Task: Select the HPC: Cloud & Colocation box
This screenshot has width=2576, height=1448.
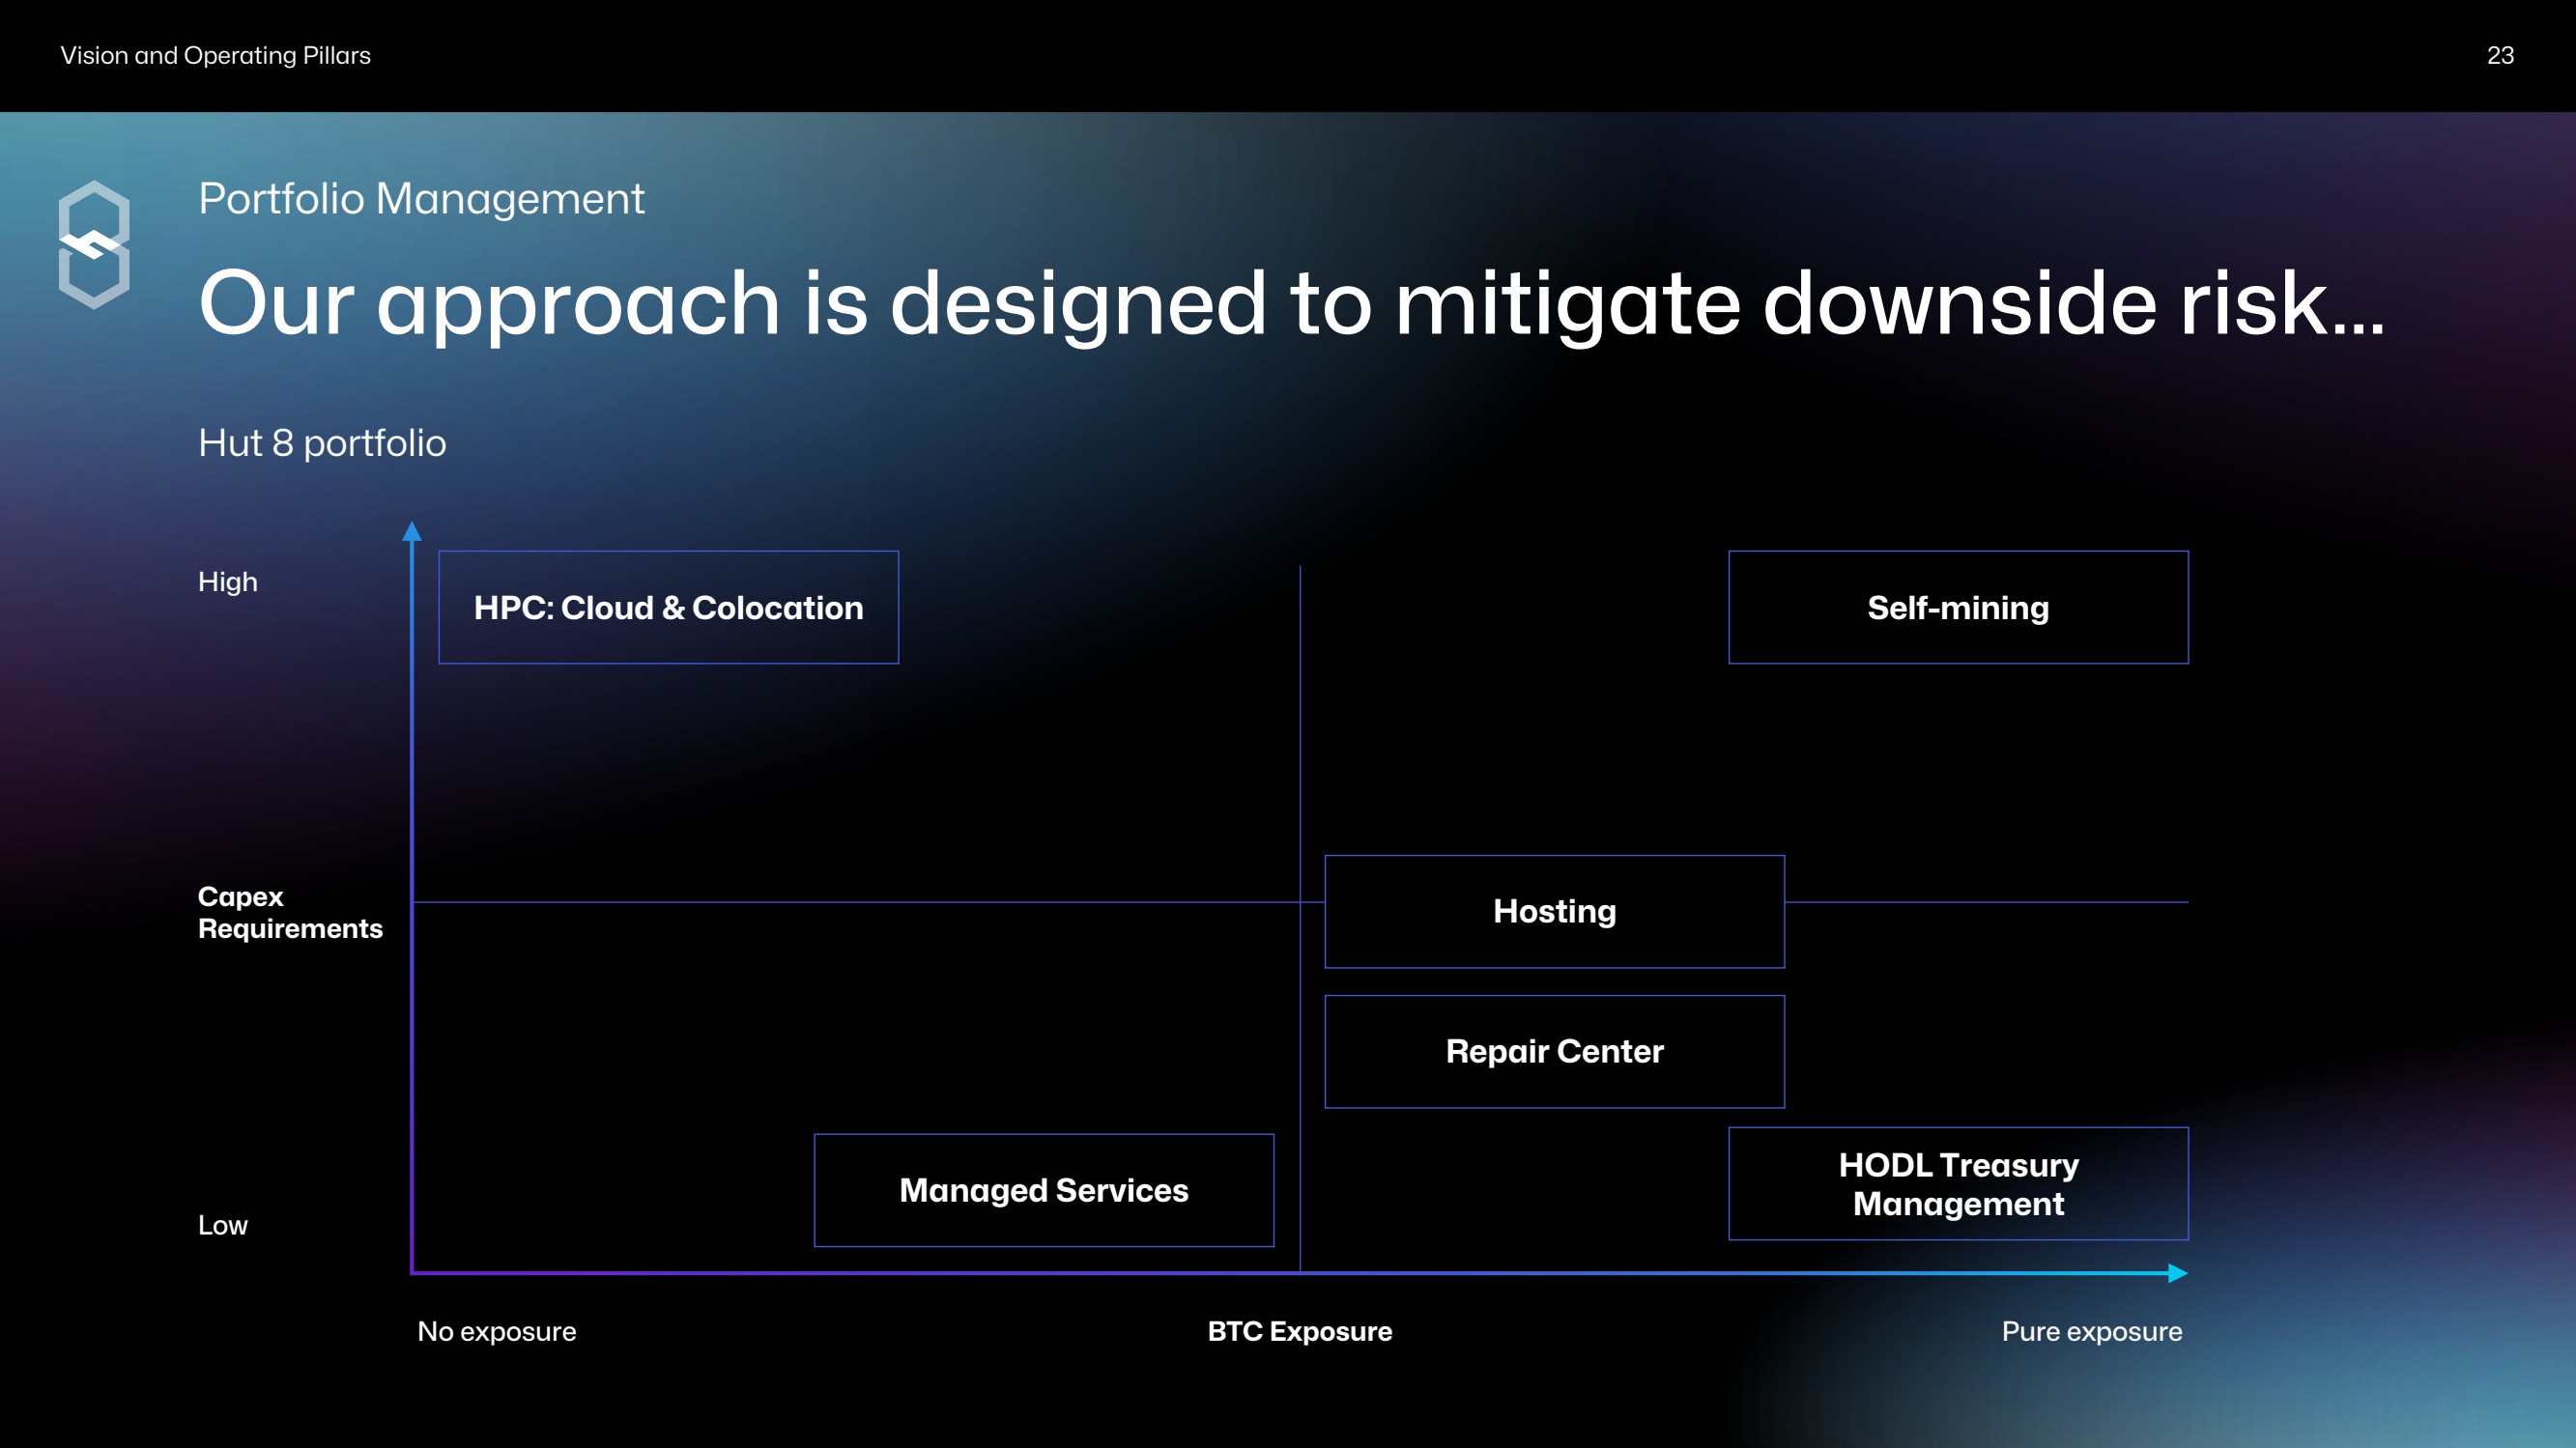Action: point(668,607)
